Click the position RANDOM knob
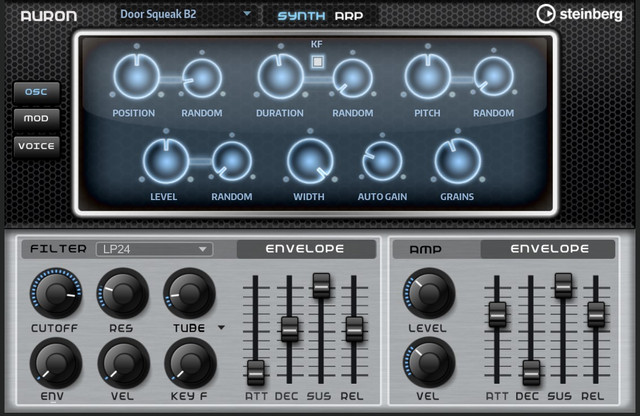 202,78
